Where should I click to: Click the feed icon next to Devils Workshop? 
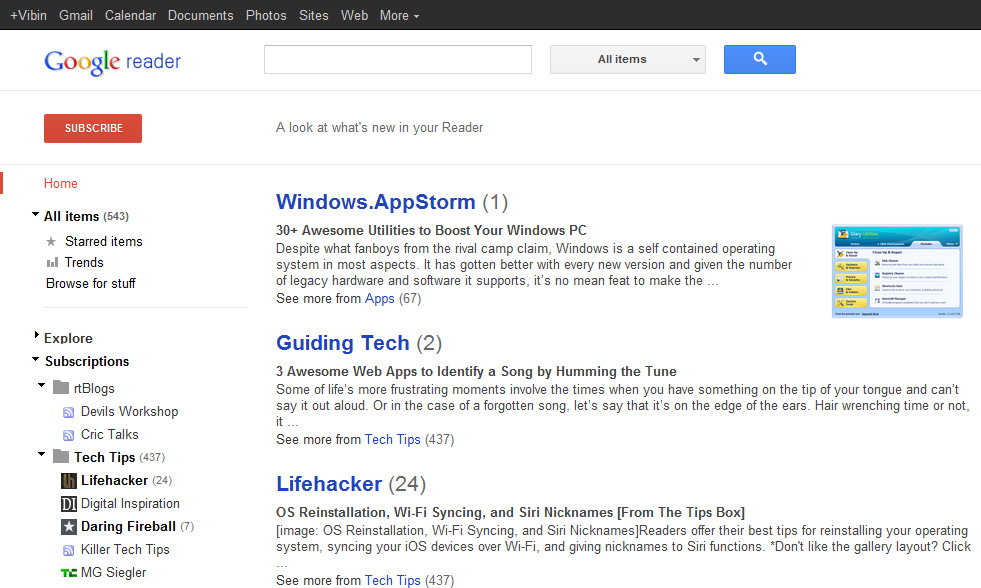68,412
